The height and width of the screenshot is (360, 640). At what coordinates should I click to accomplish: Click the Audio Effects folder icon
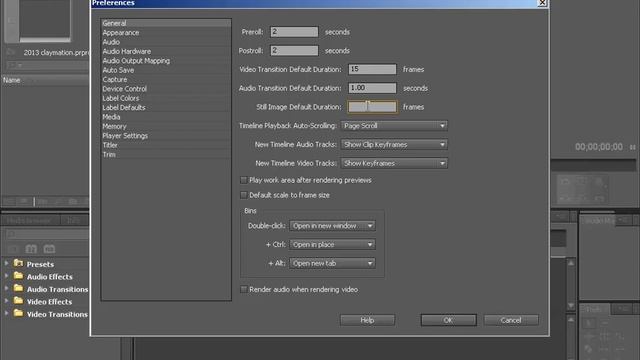point(18,276)
